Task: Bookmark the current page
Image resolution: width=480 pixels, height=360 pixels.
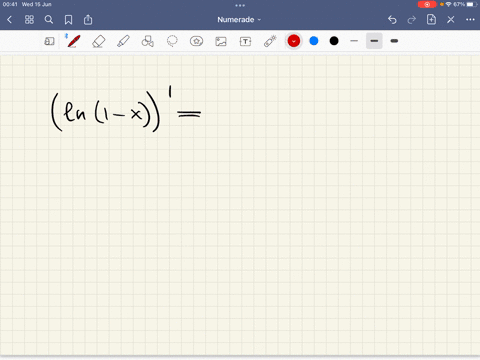Action: (x=68, y=20)
